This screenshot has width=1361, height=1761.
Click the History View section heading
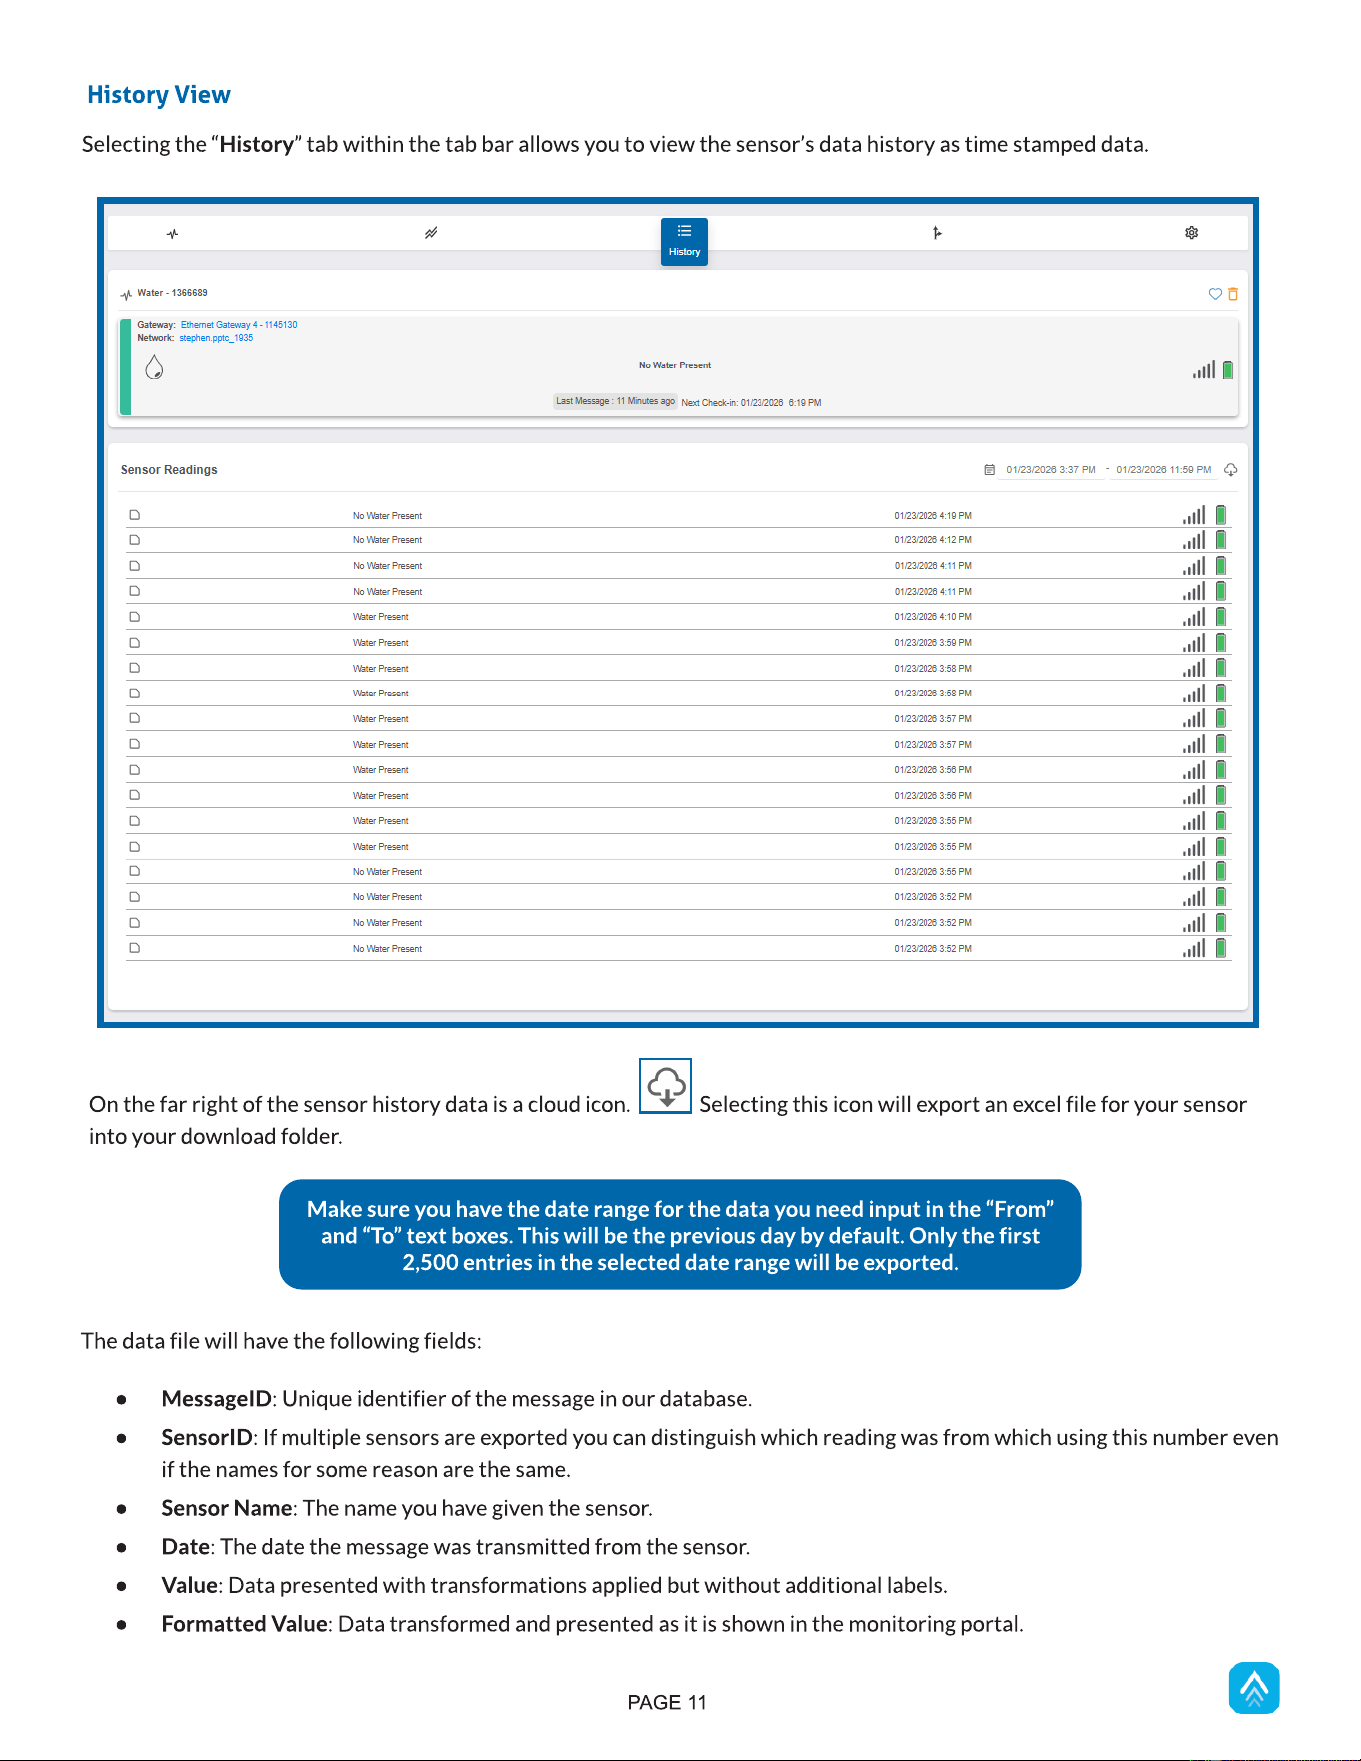(159, 95)
